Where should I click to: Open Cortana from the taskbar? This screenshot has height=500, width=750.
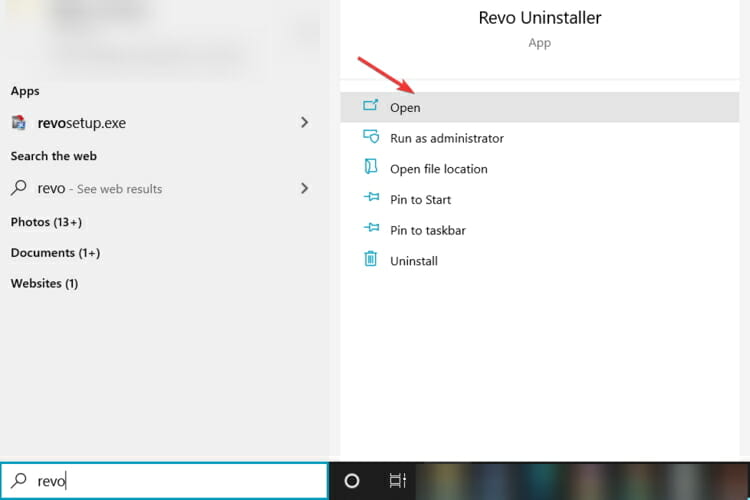(352, 480)
